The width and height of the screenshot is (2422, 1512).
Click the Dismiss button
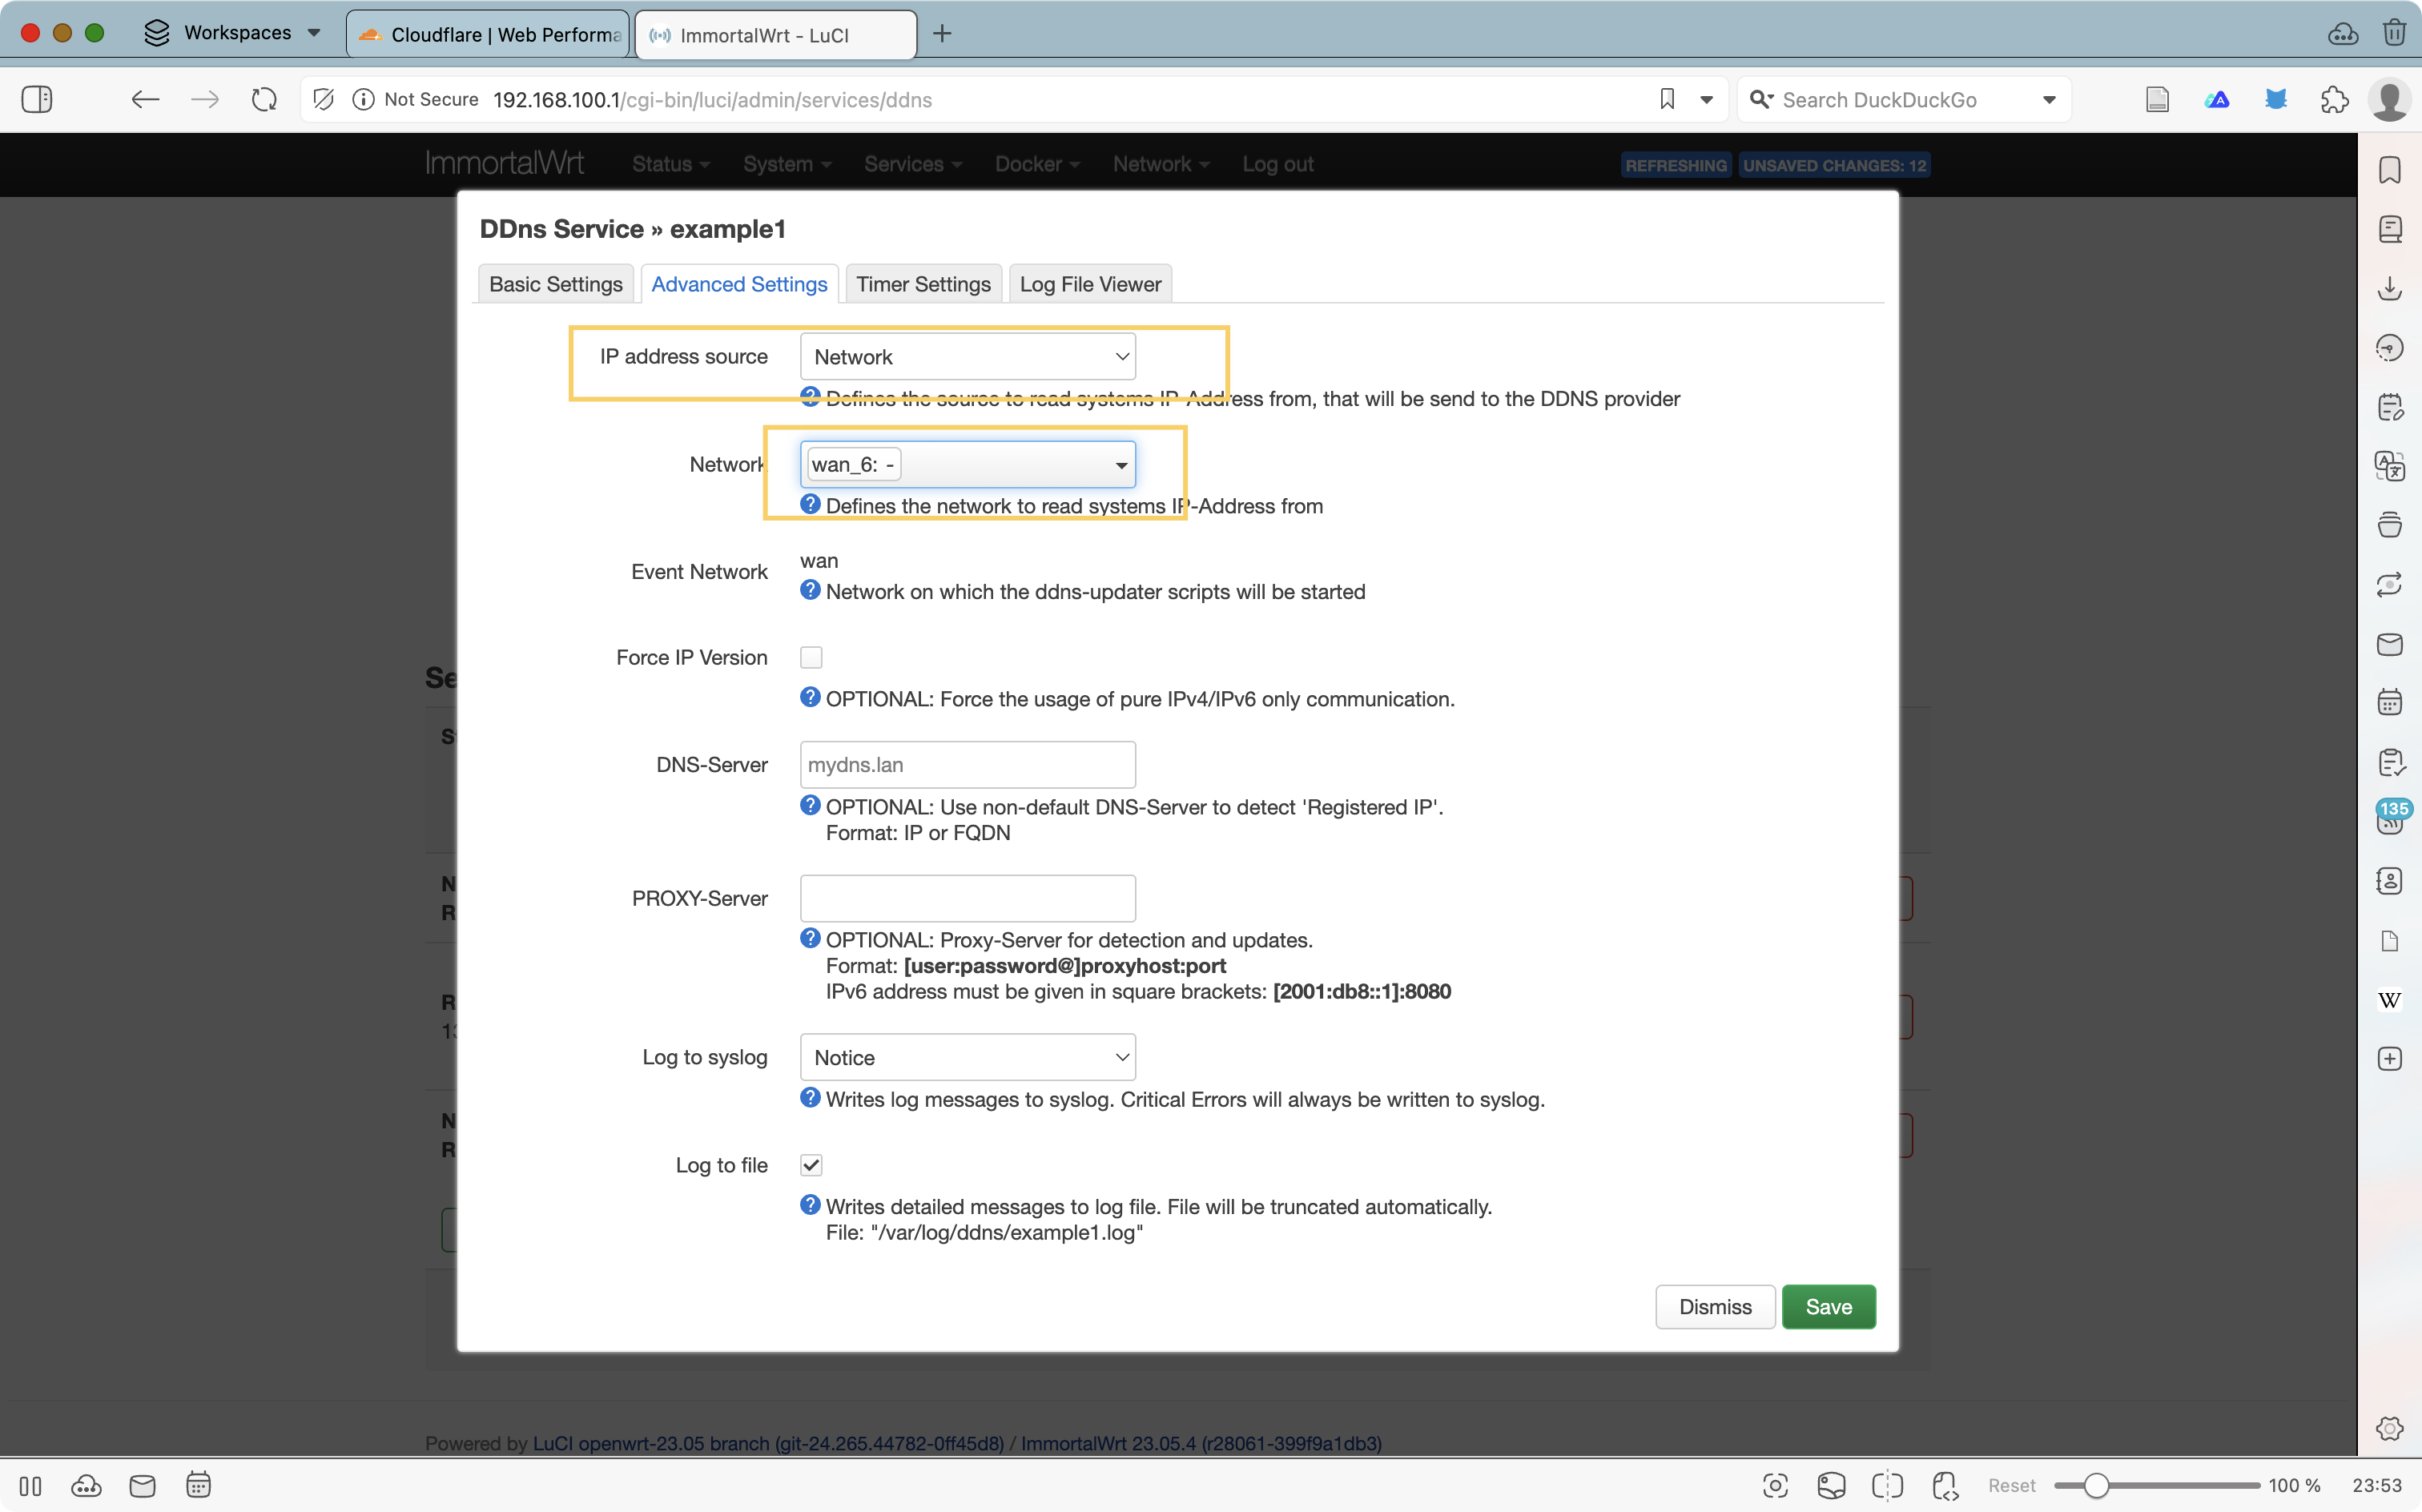click(1714, 1307)
